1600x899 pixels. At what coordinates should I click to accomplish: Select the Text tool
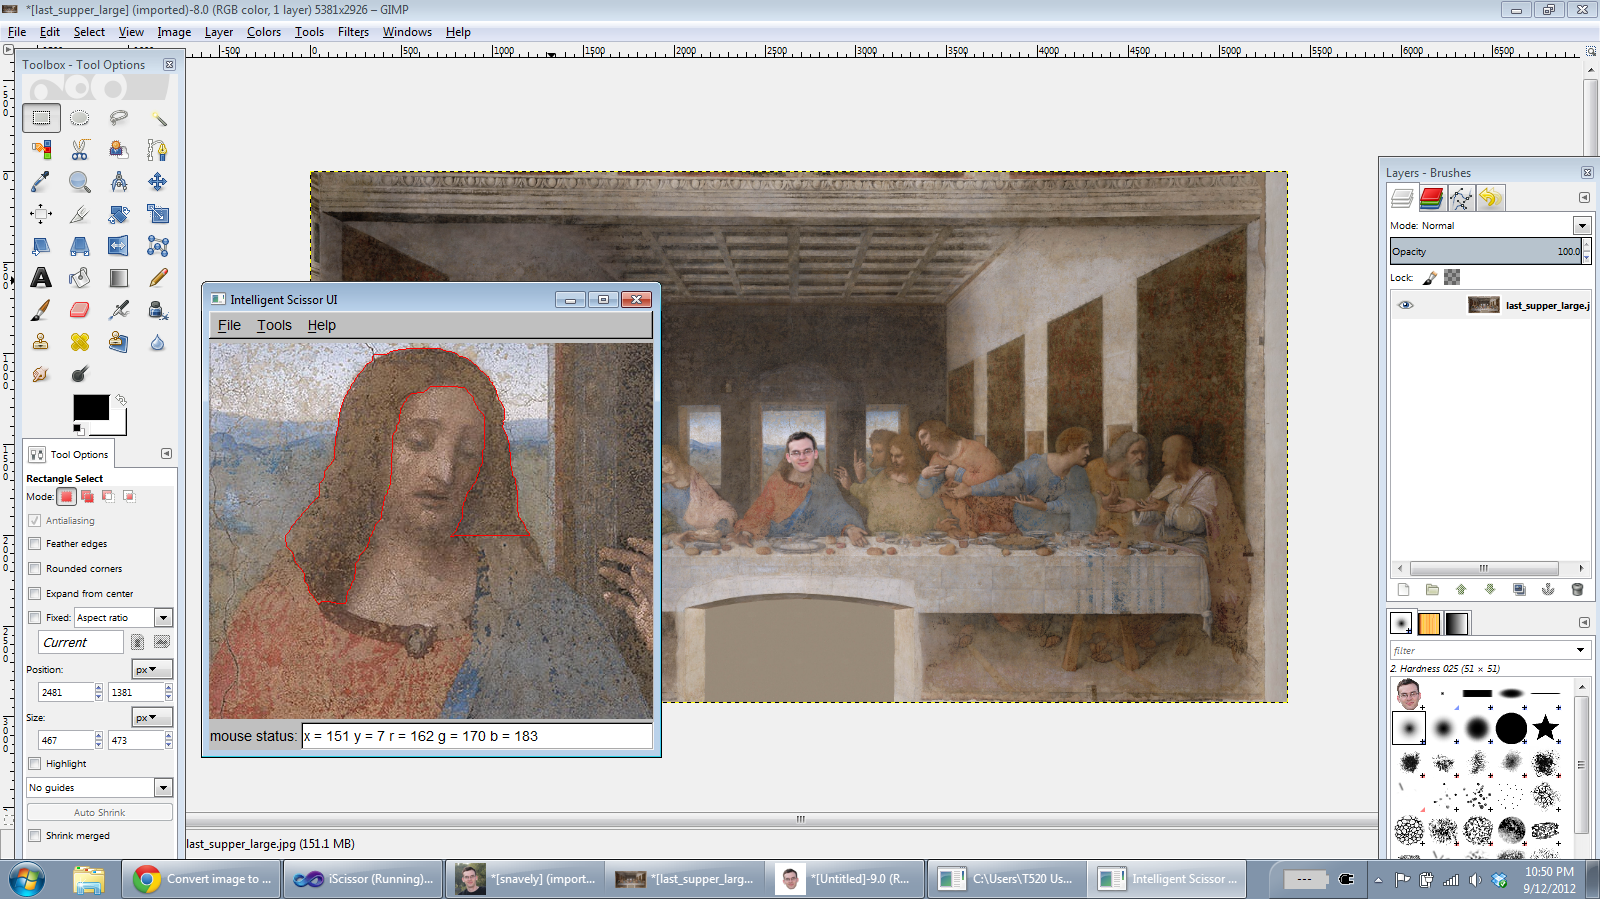(41, 278)
